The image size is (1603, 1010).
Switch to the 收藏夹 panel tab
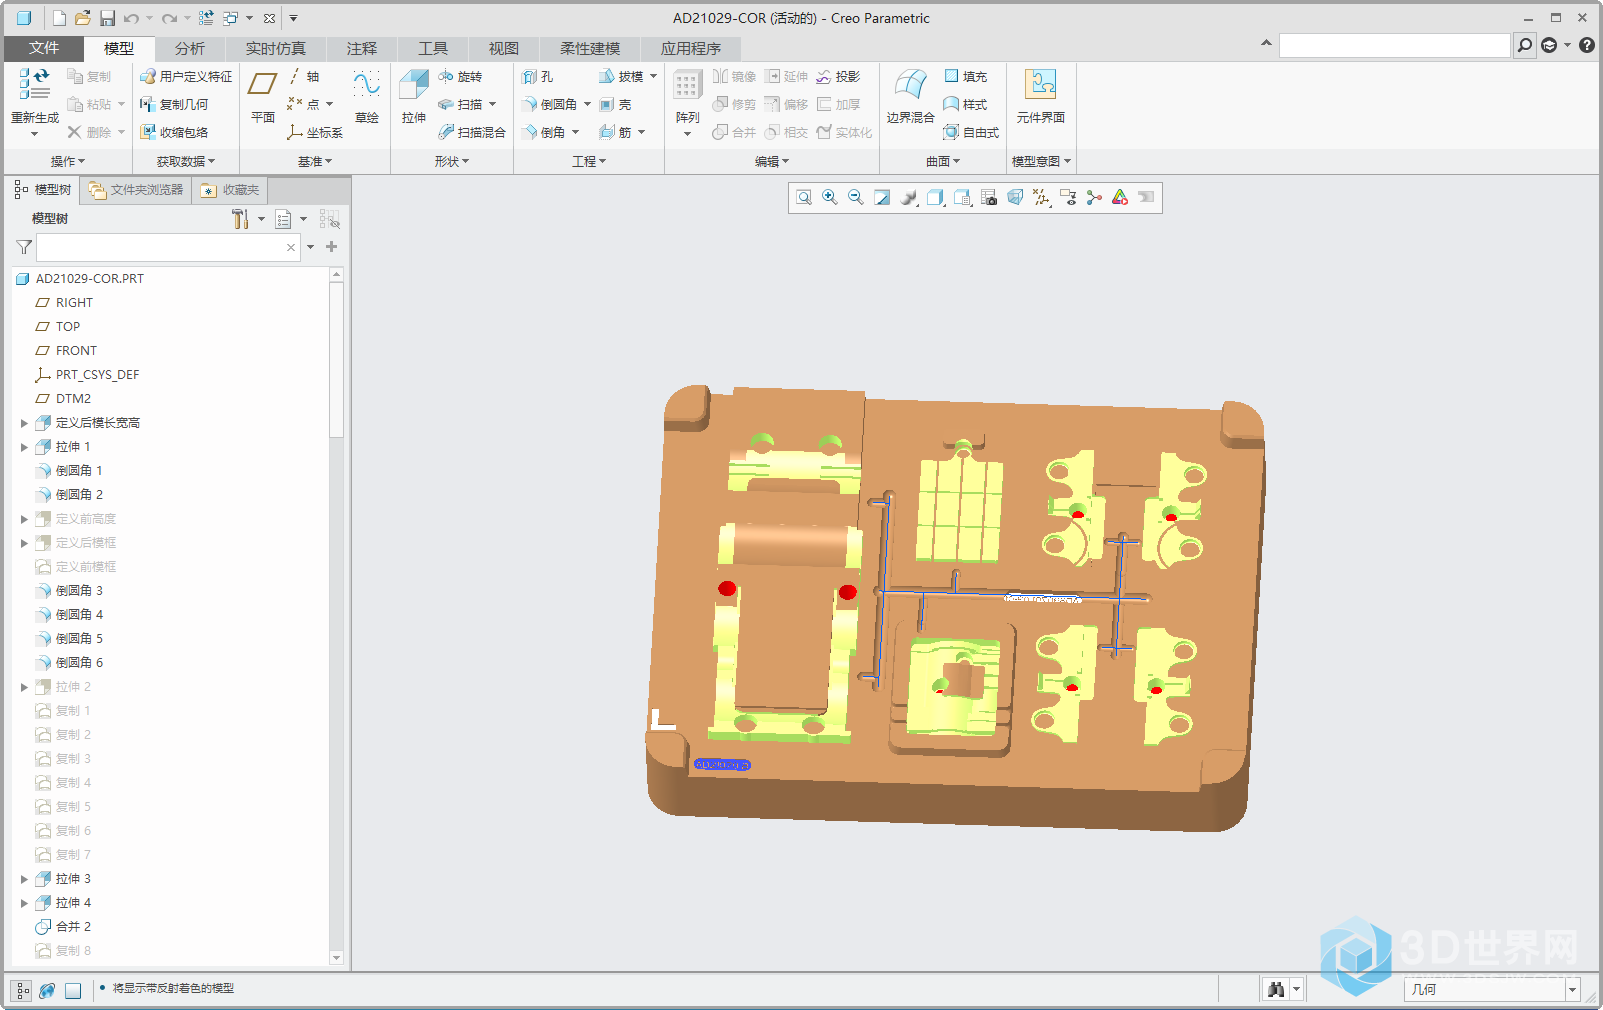[230, 189]
